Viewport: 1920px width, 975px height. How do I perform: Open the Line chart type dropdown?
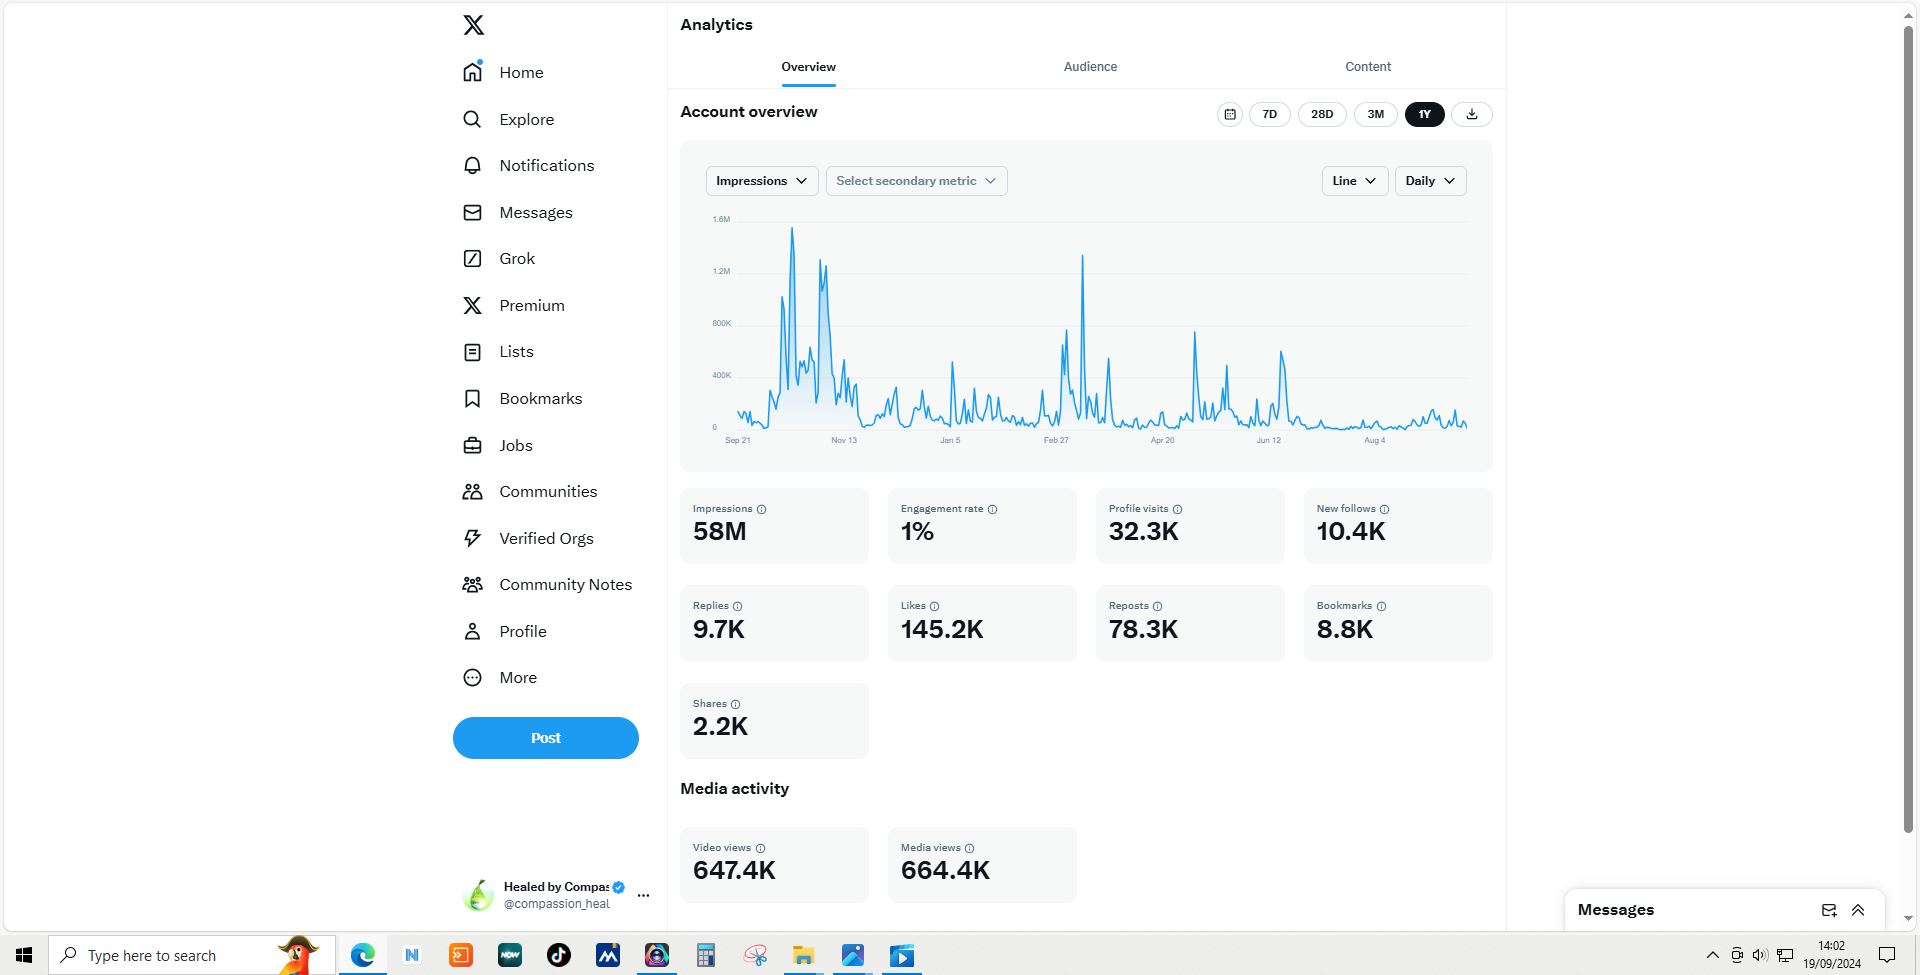click(x=1354, y=181)
